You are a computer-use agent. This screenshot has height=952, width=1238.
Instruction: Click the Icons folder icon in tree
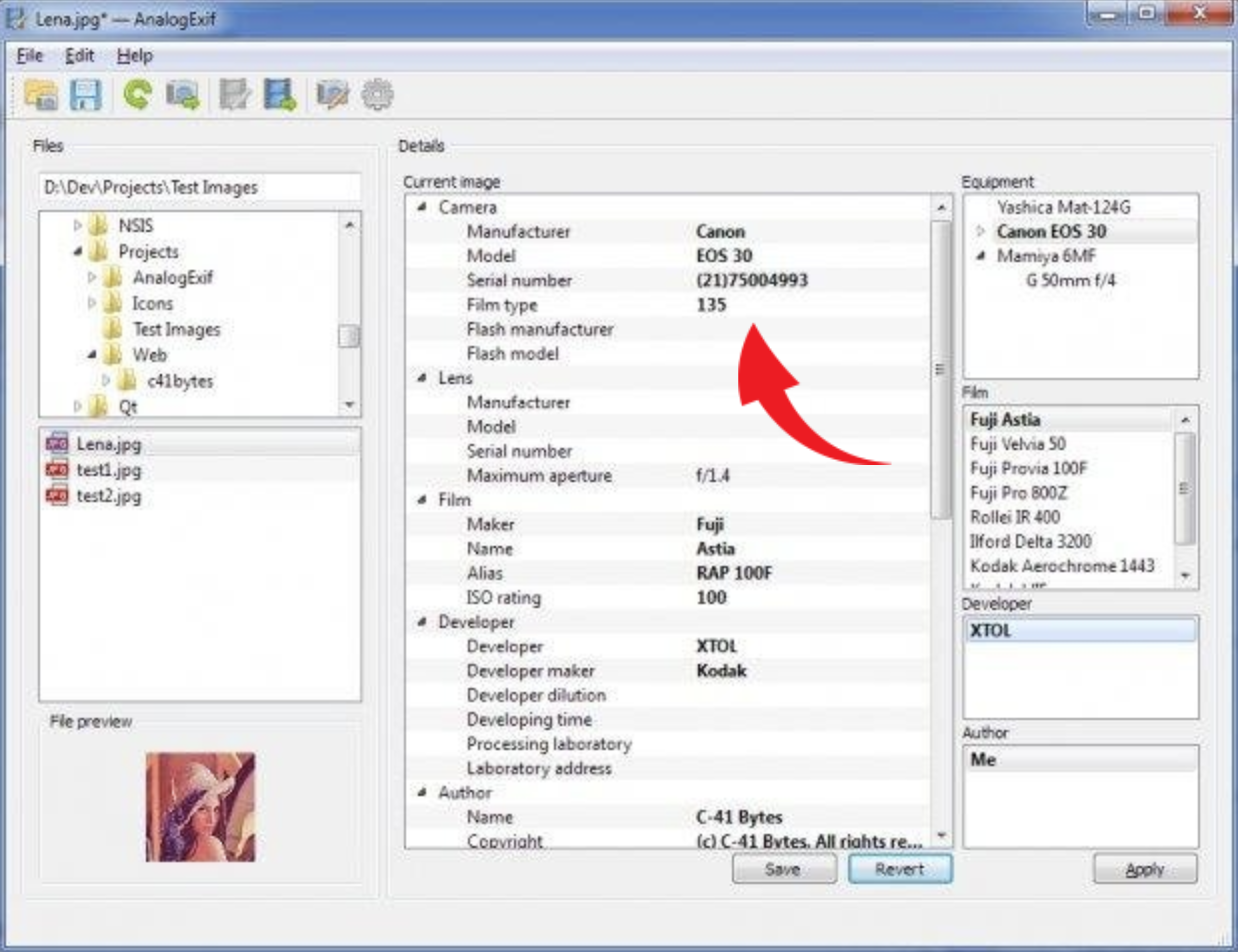click(113, 303)
